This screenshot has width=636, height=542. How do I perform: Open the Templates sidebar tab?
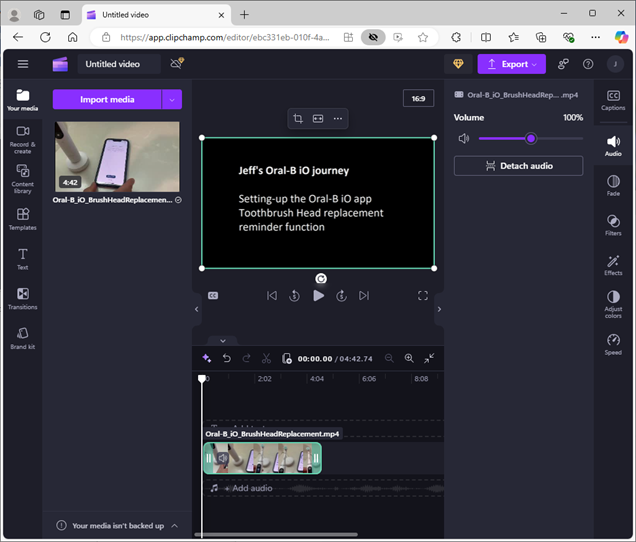click(23, 219)
